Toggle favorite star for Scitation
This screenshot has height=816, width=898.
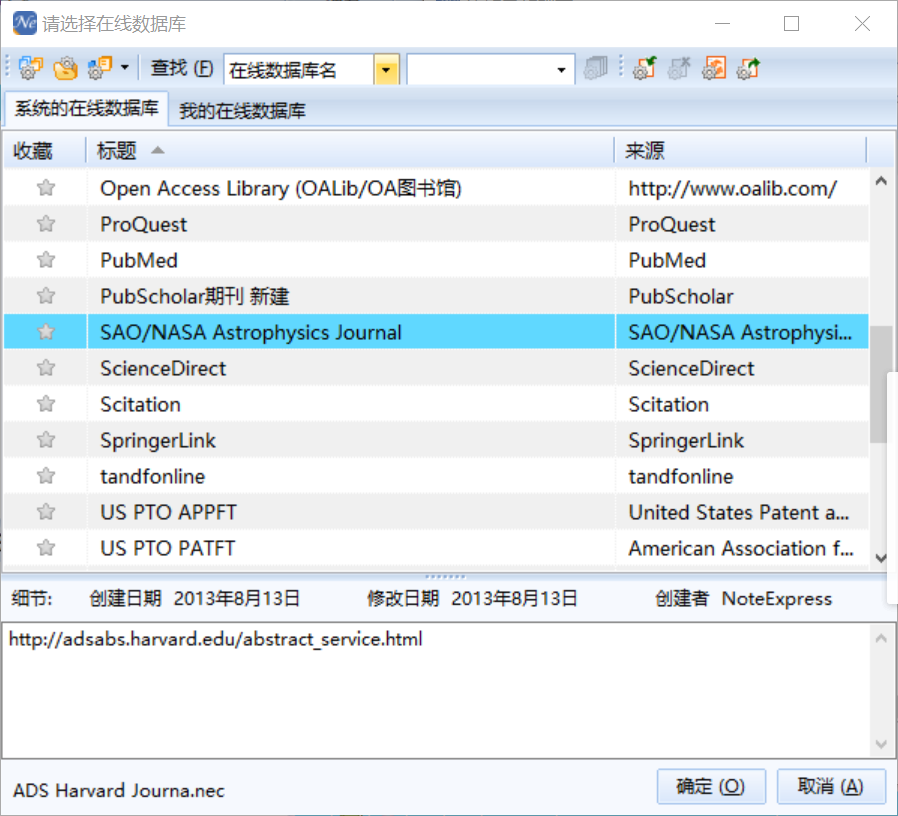click(x=46, y=404)
